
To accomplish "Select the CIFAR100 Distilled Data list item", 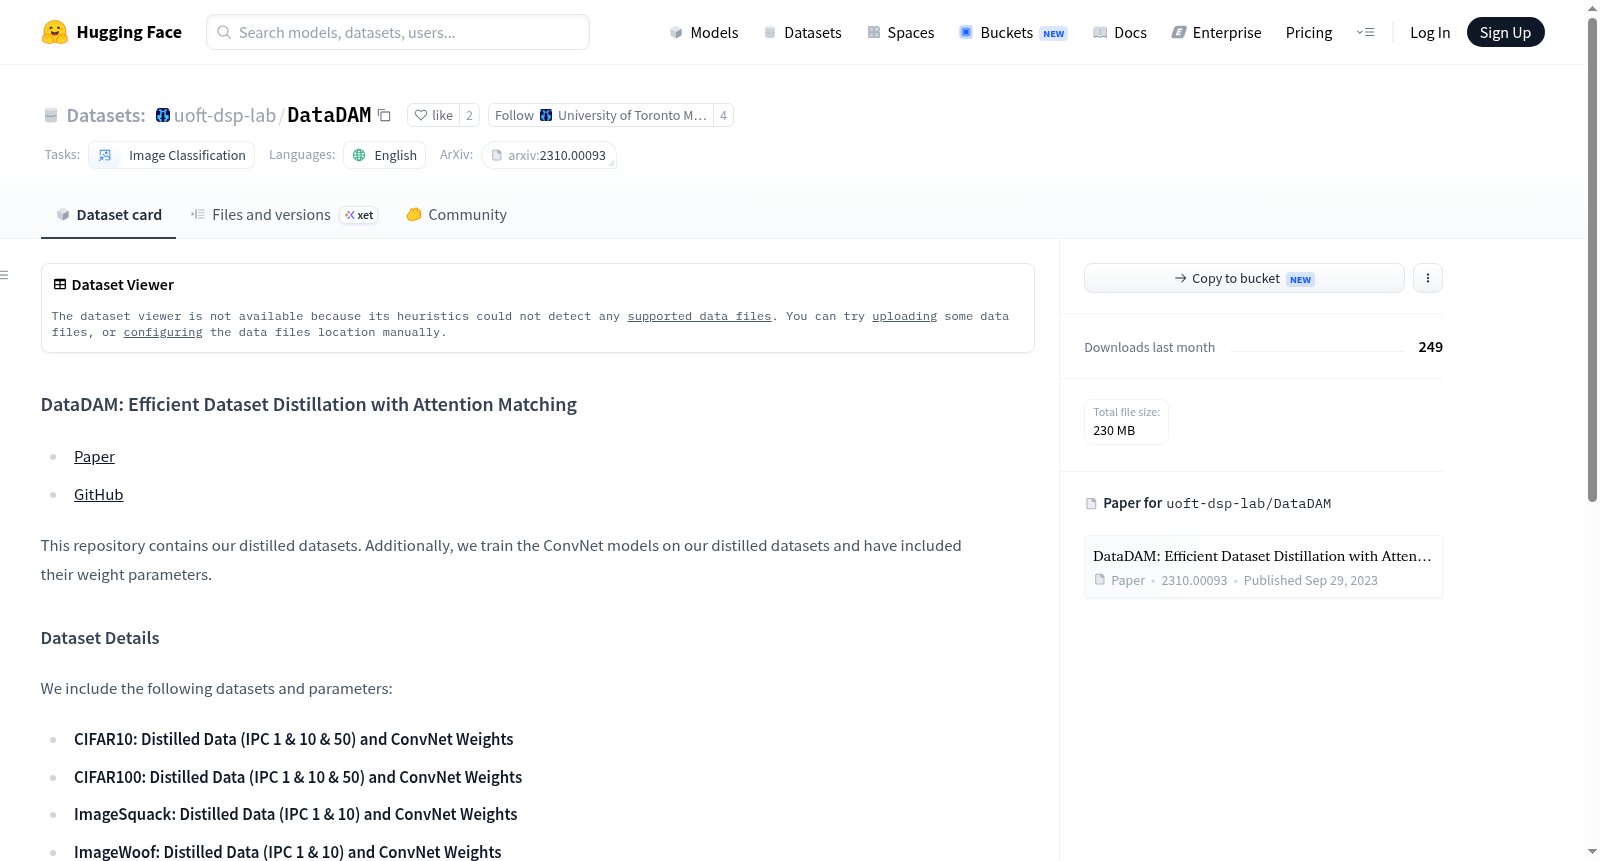I will pos(298,777).
